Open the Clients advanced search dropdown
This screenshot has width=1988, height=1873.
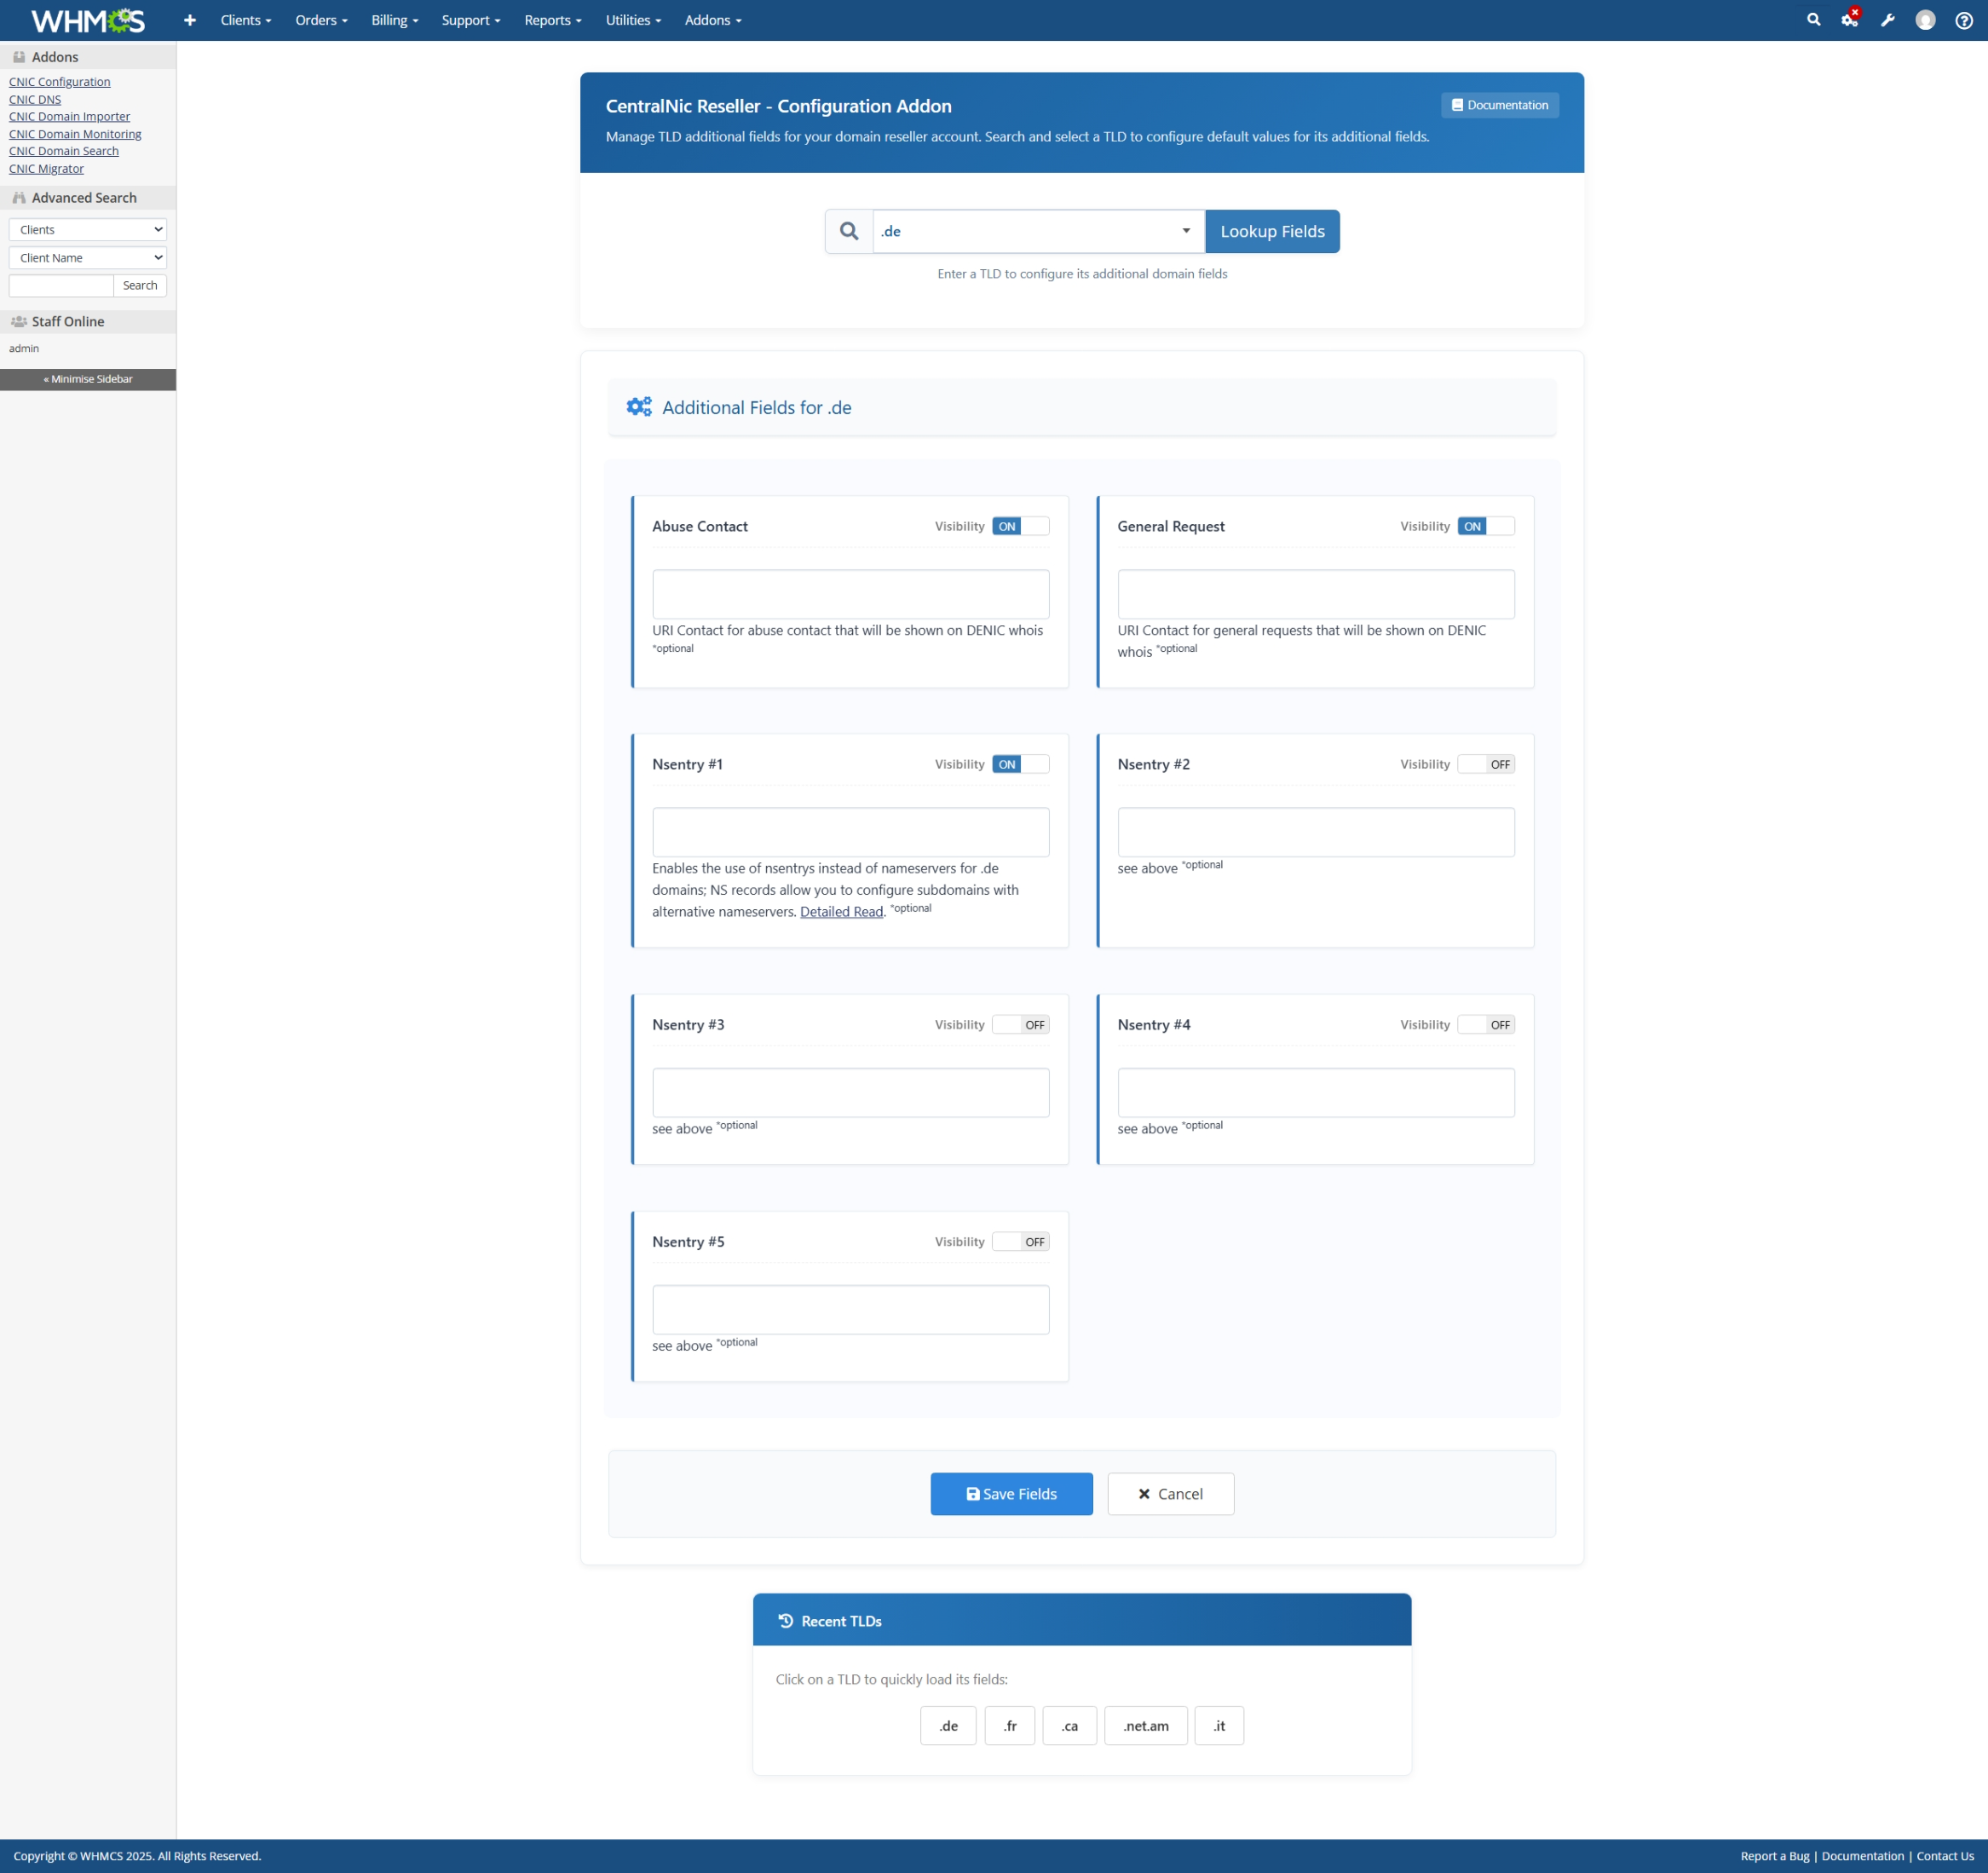(x=88, y=230)
